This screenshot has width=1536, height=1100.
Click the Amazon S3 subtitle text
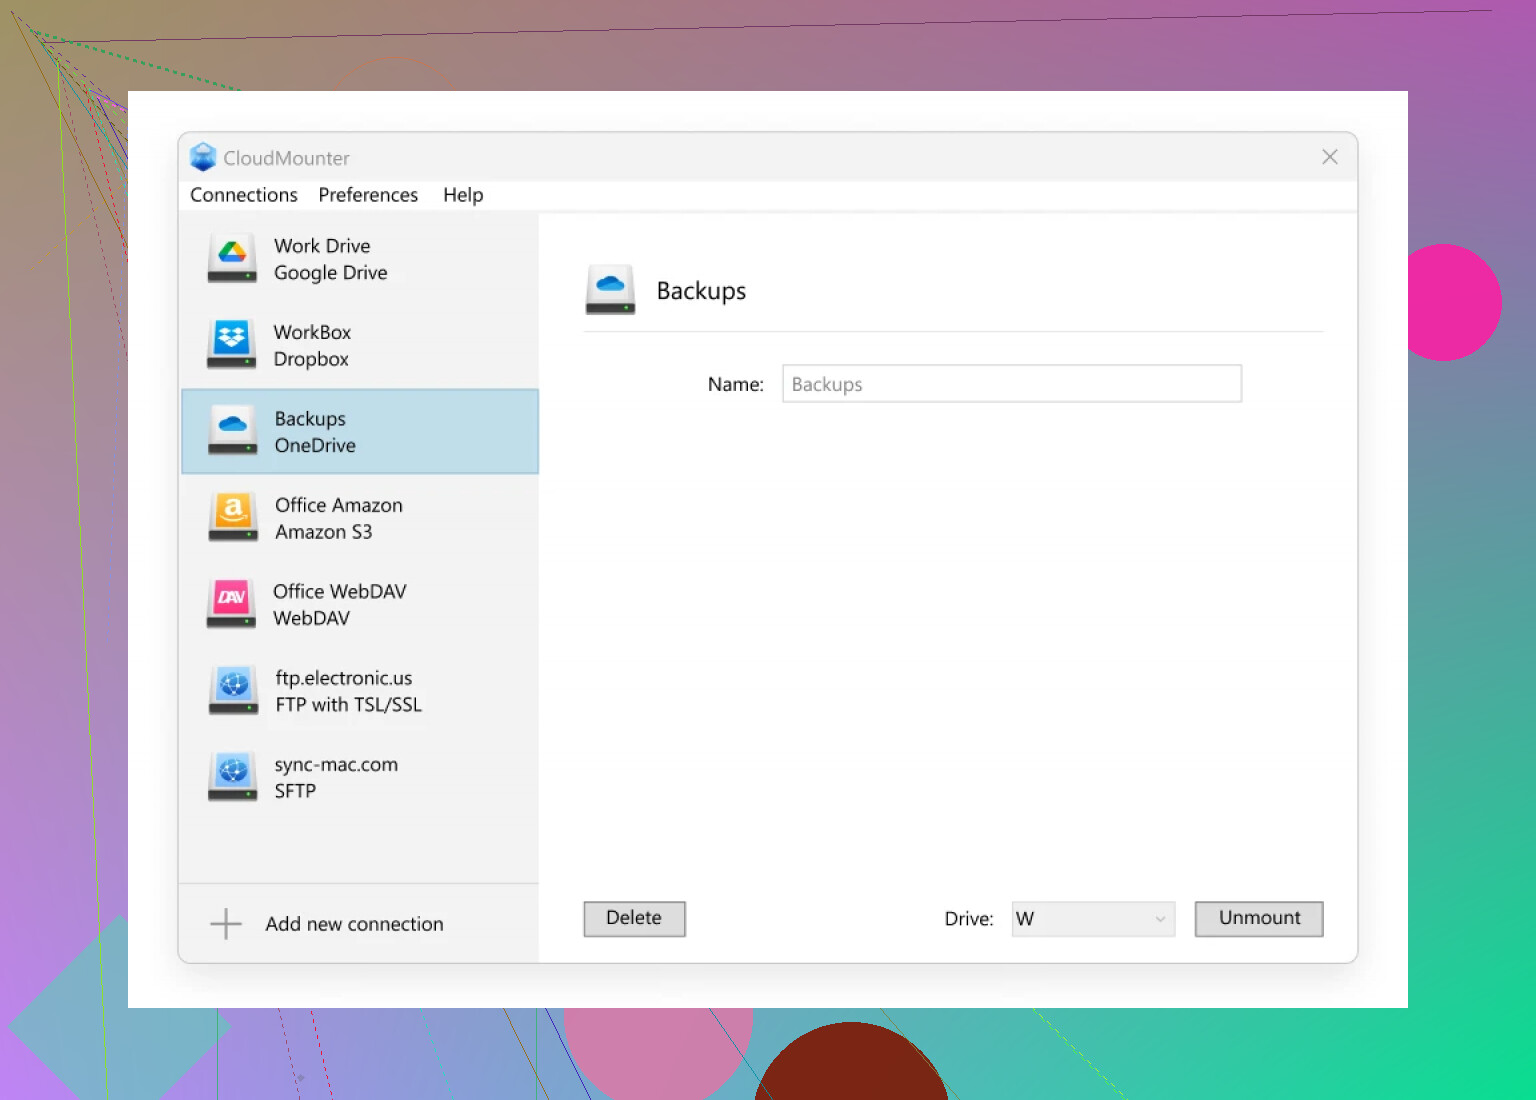[x=324, y=532]
